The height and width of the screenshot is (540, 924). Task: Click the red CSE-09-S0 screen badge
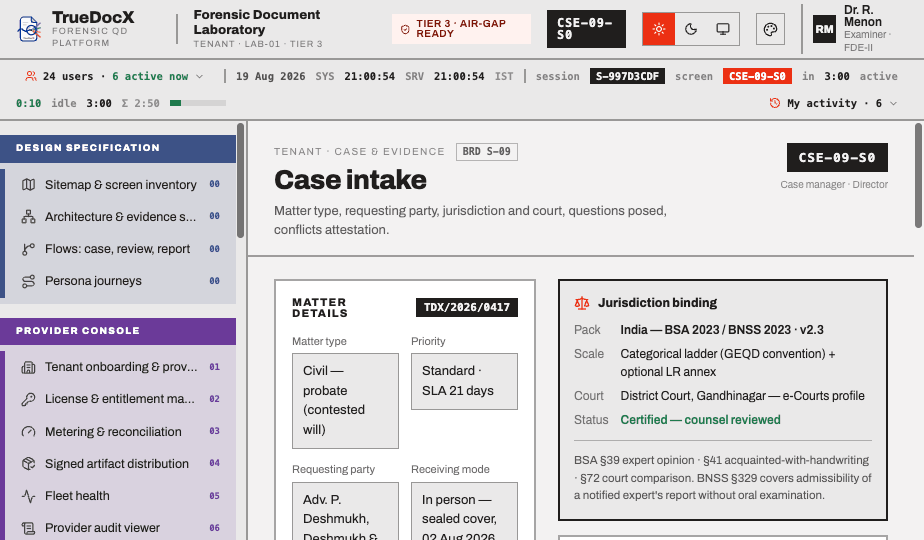pos(757,76)
